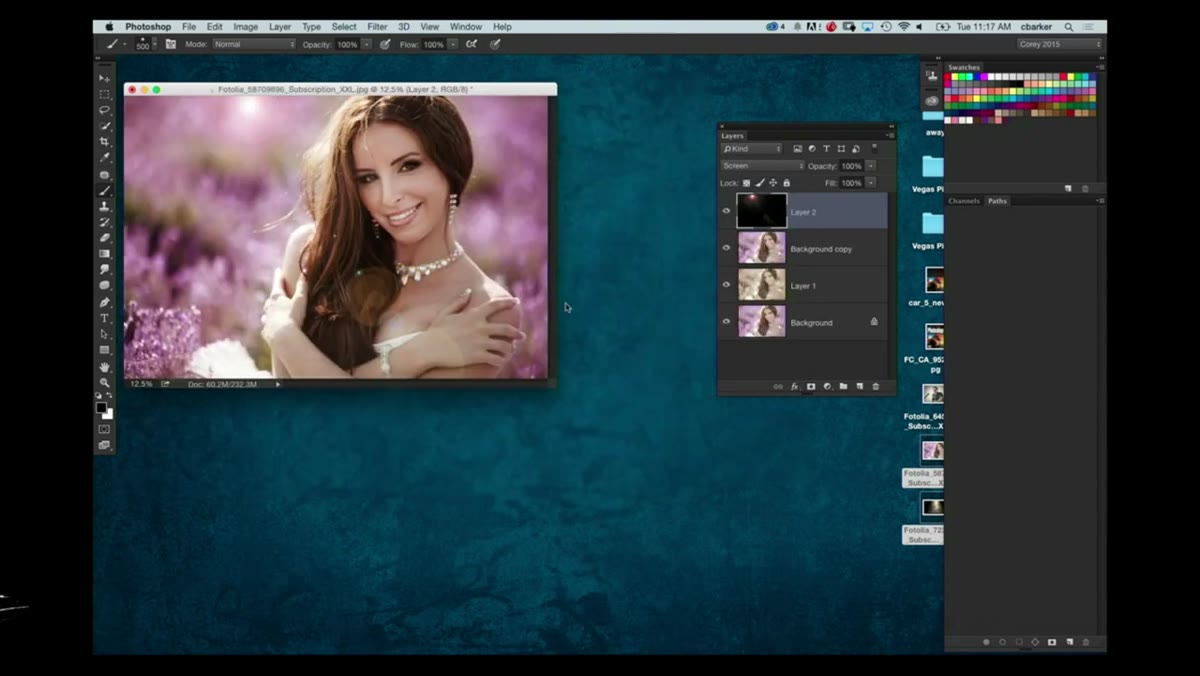Screen dimensions: 1200x676
Task: Toggle visibility of the Background layer
Action: click(727, 322)
